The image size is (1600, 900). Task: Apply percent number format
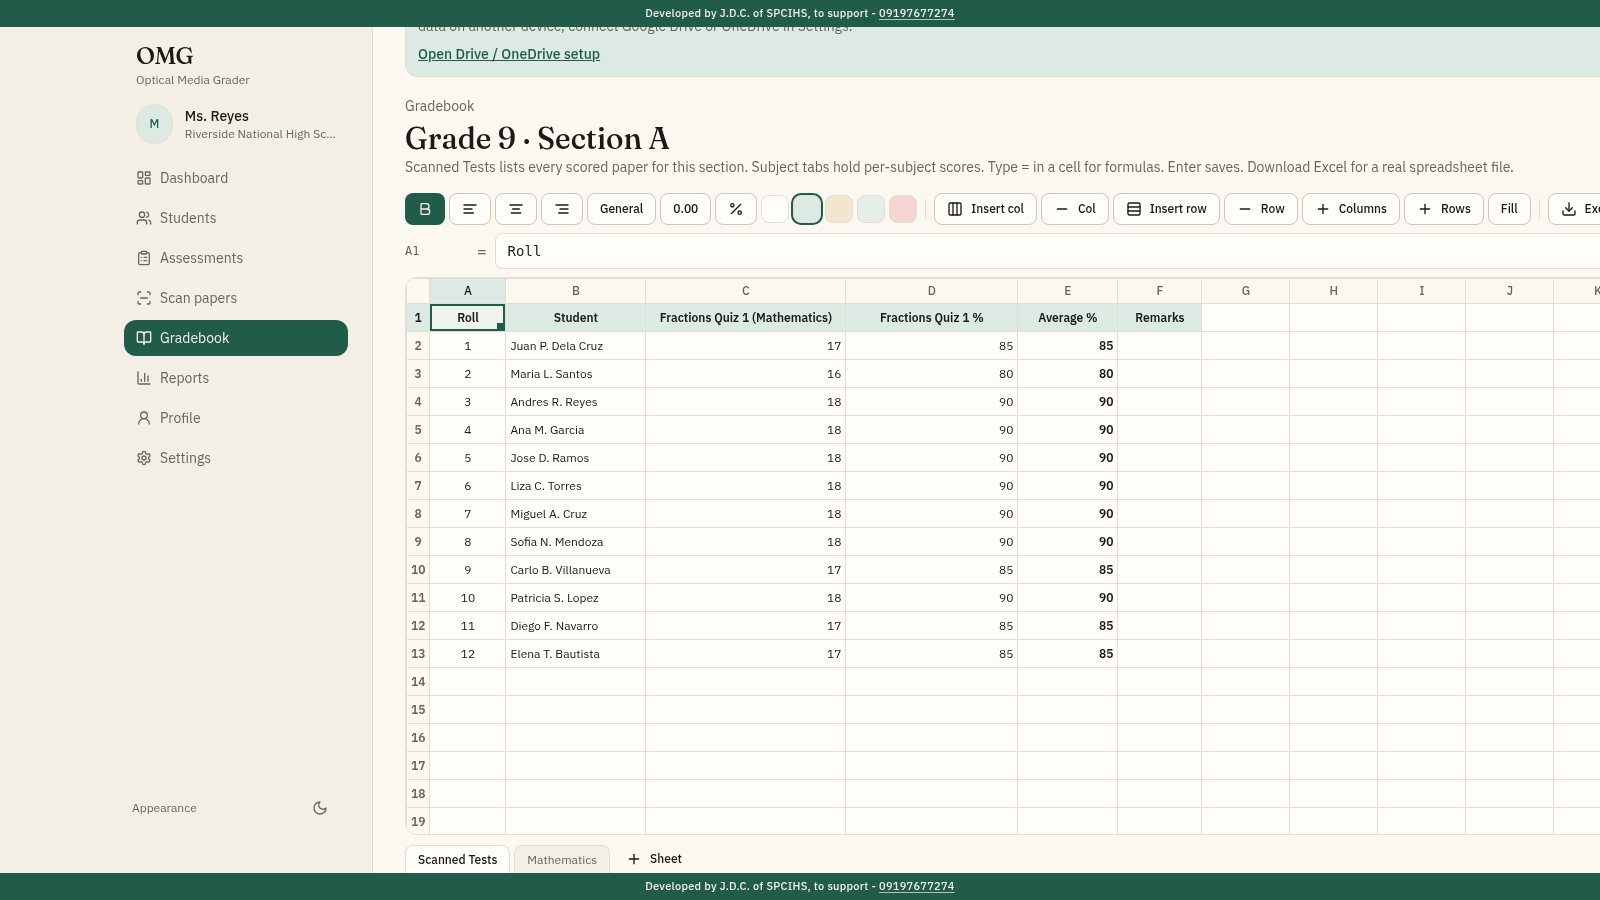[736, 209]
